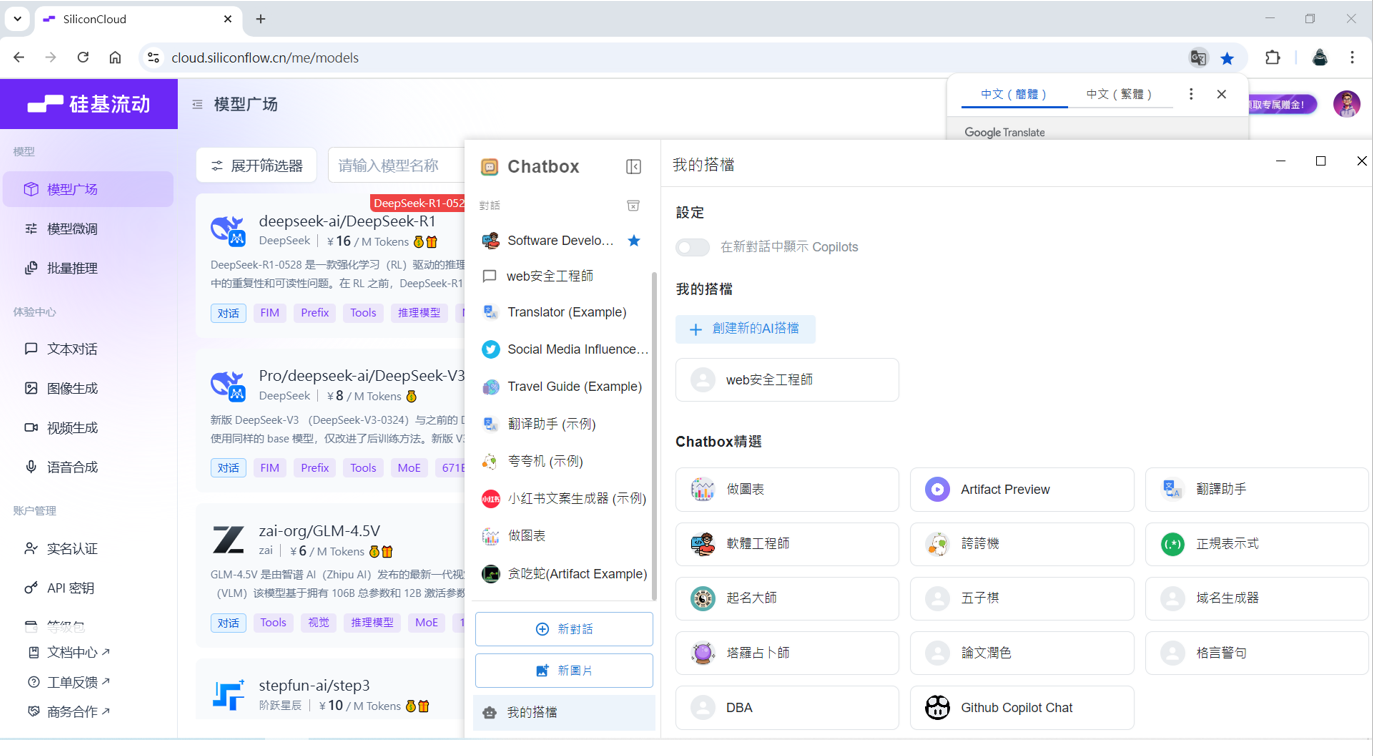Select the 塔羅占卜師 copilot
Screen dimensions: 1373x756
787,653
